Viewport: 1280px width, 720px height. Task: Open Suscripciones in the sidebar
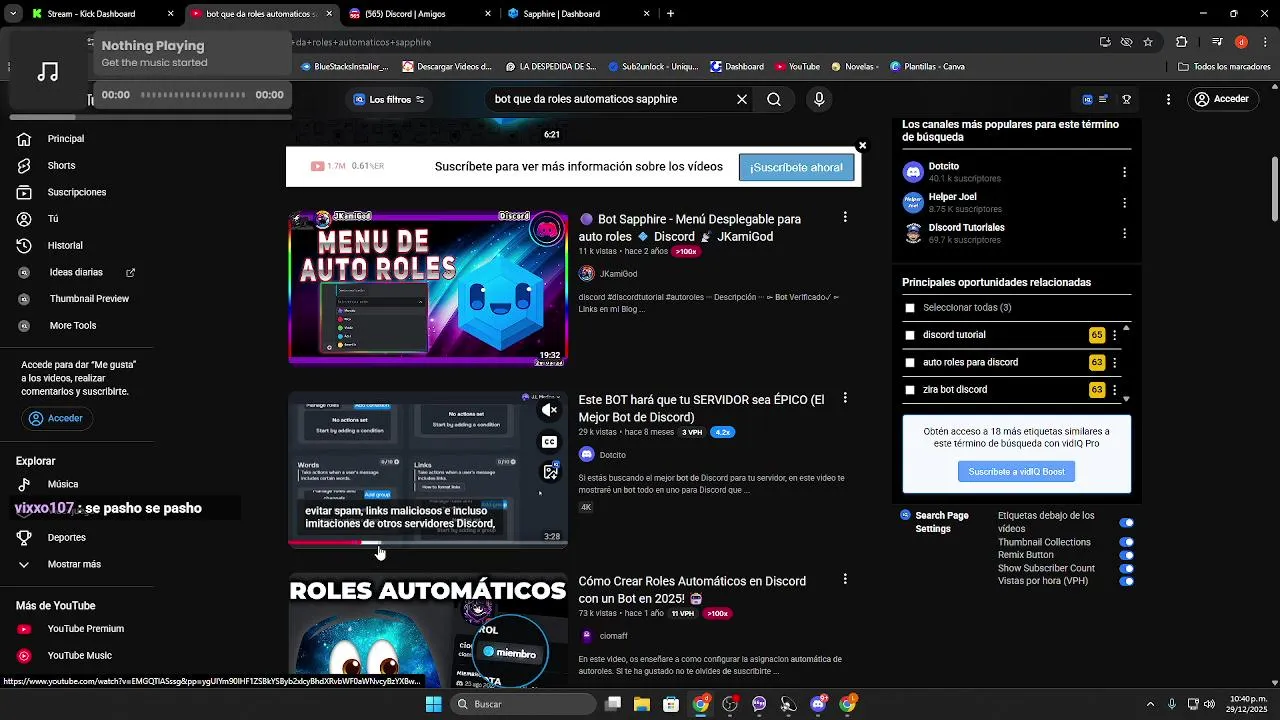point(76,192)
